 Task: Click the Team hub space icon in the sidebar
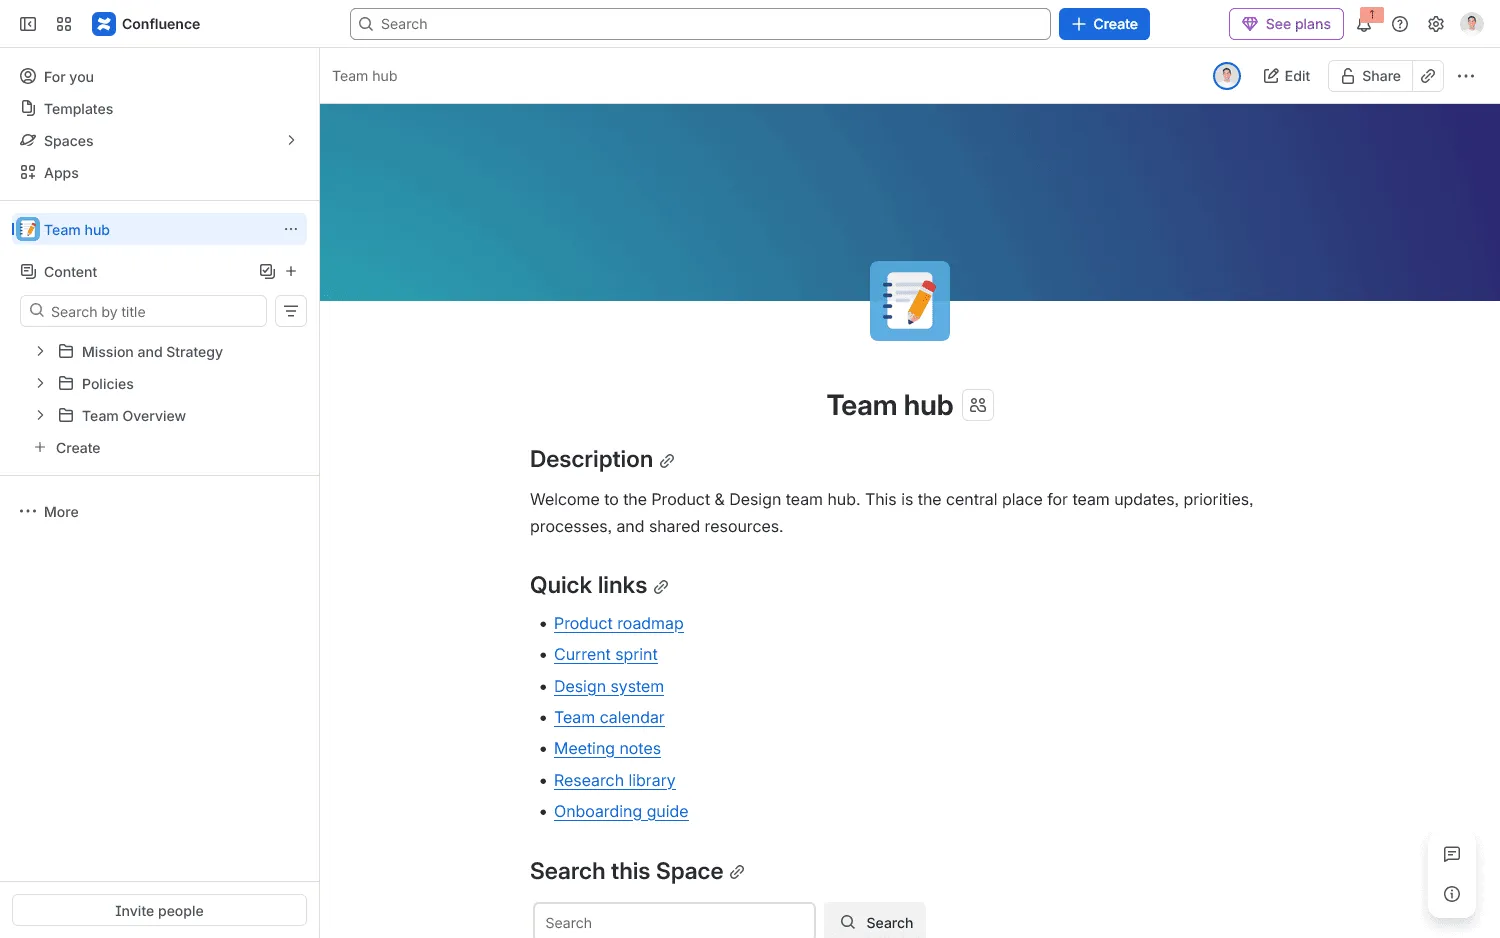coord(28,229)
